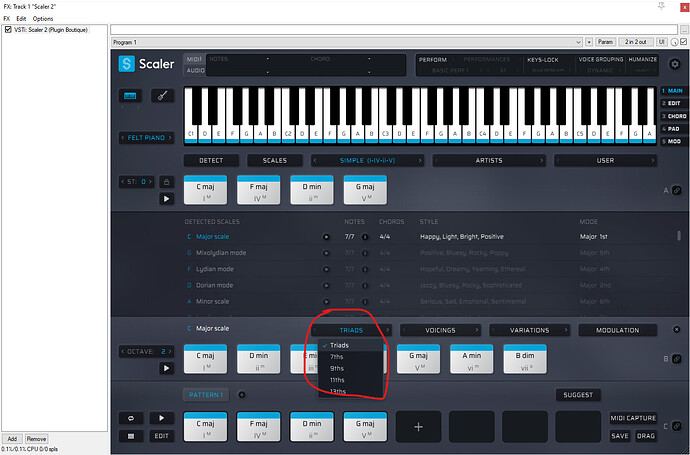Switch to 4 PAD page tab

673,129
